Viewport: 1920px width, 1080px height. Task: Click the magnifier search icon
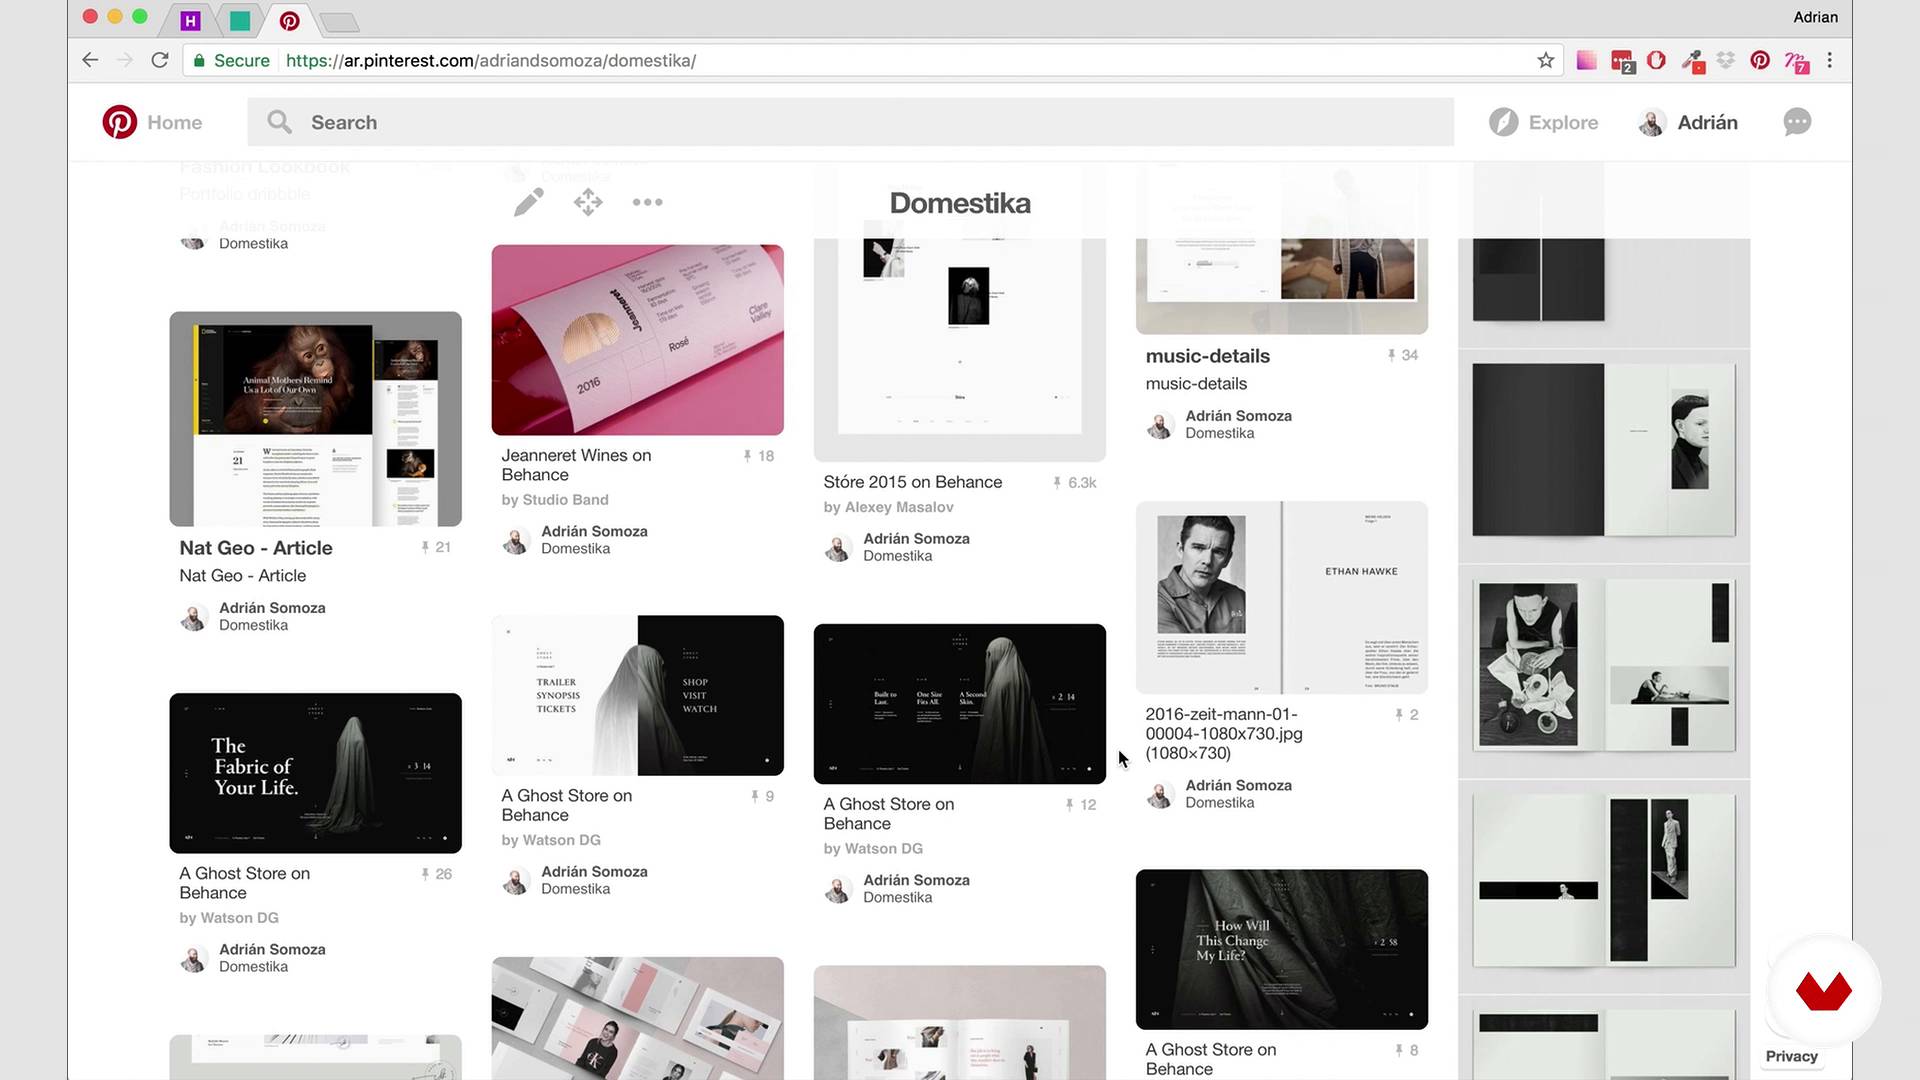[x=279, y=122]
